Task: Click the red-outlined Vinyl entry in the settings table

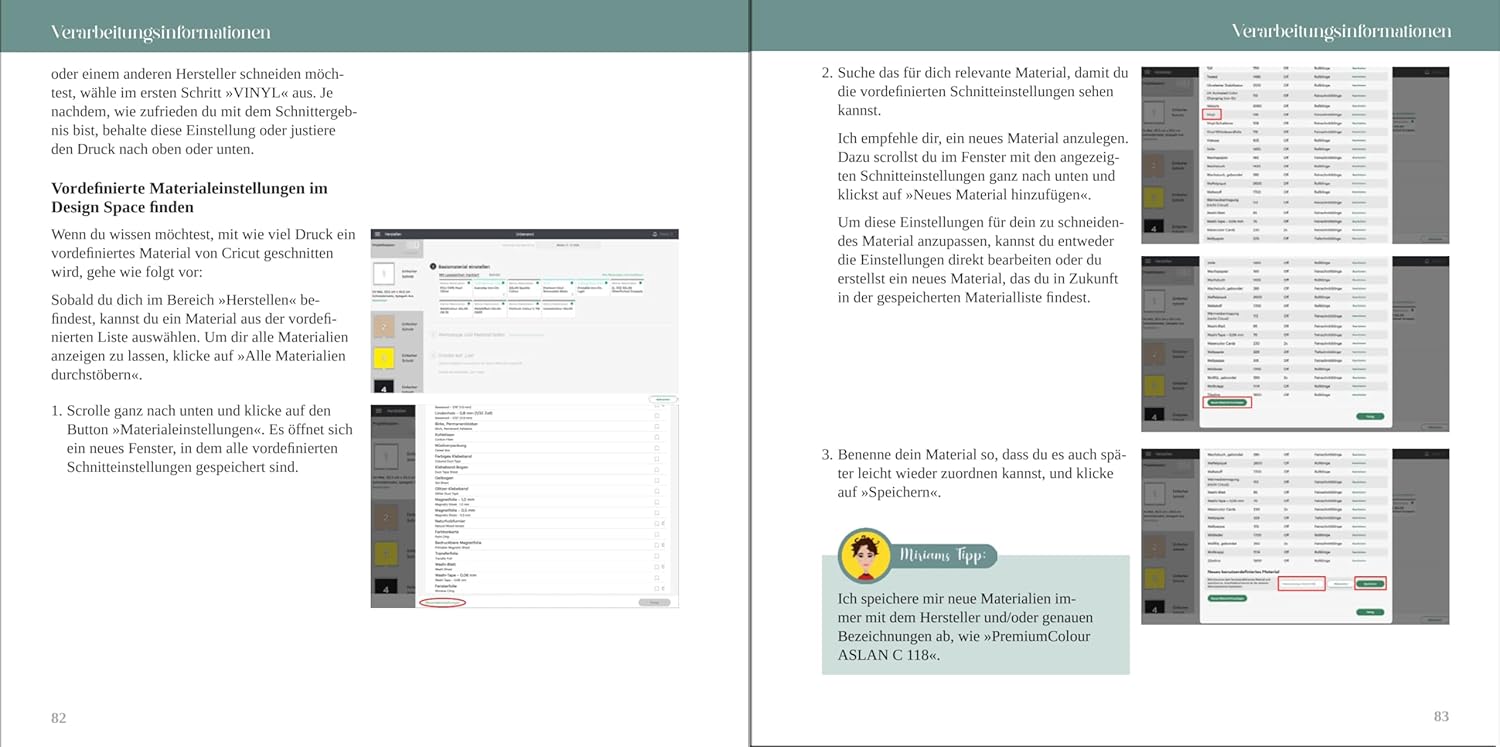Action: pos(1211,115)
